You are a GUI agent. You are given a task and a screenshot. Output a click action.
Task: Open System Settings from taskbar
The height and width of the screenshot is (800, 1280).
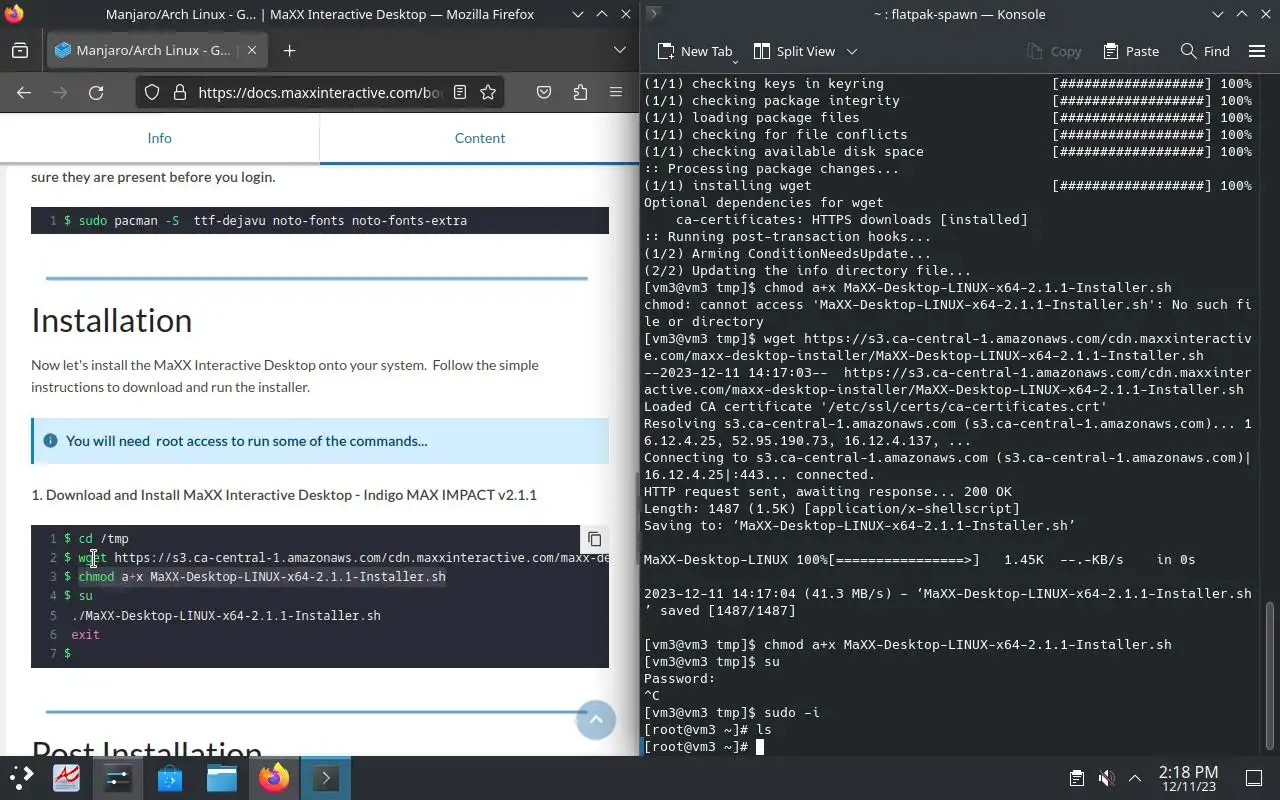[x=118, y=777]
